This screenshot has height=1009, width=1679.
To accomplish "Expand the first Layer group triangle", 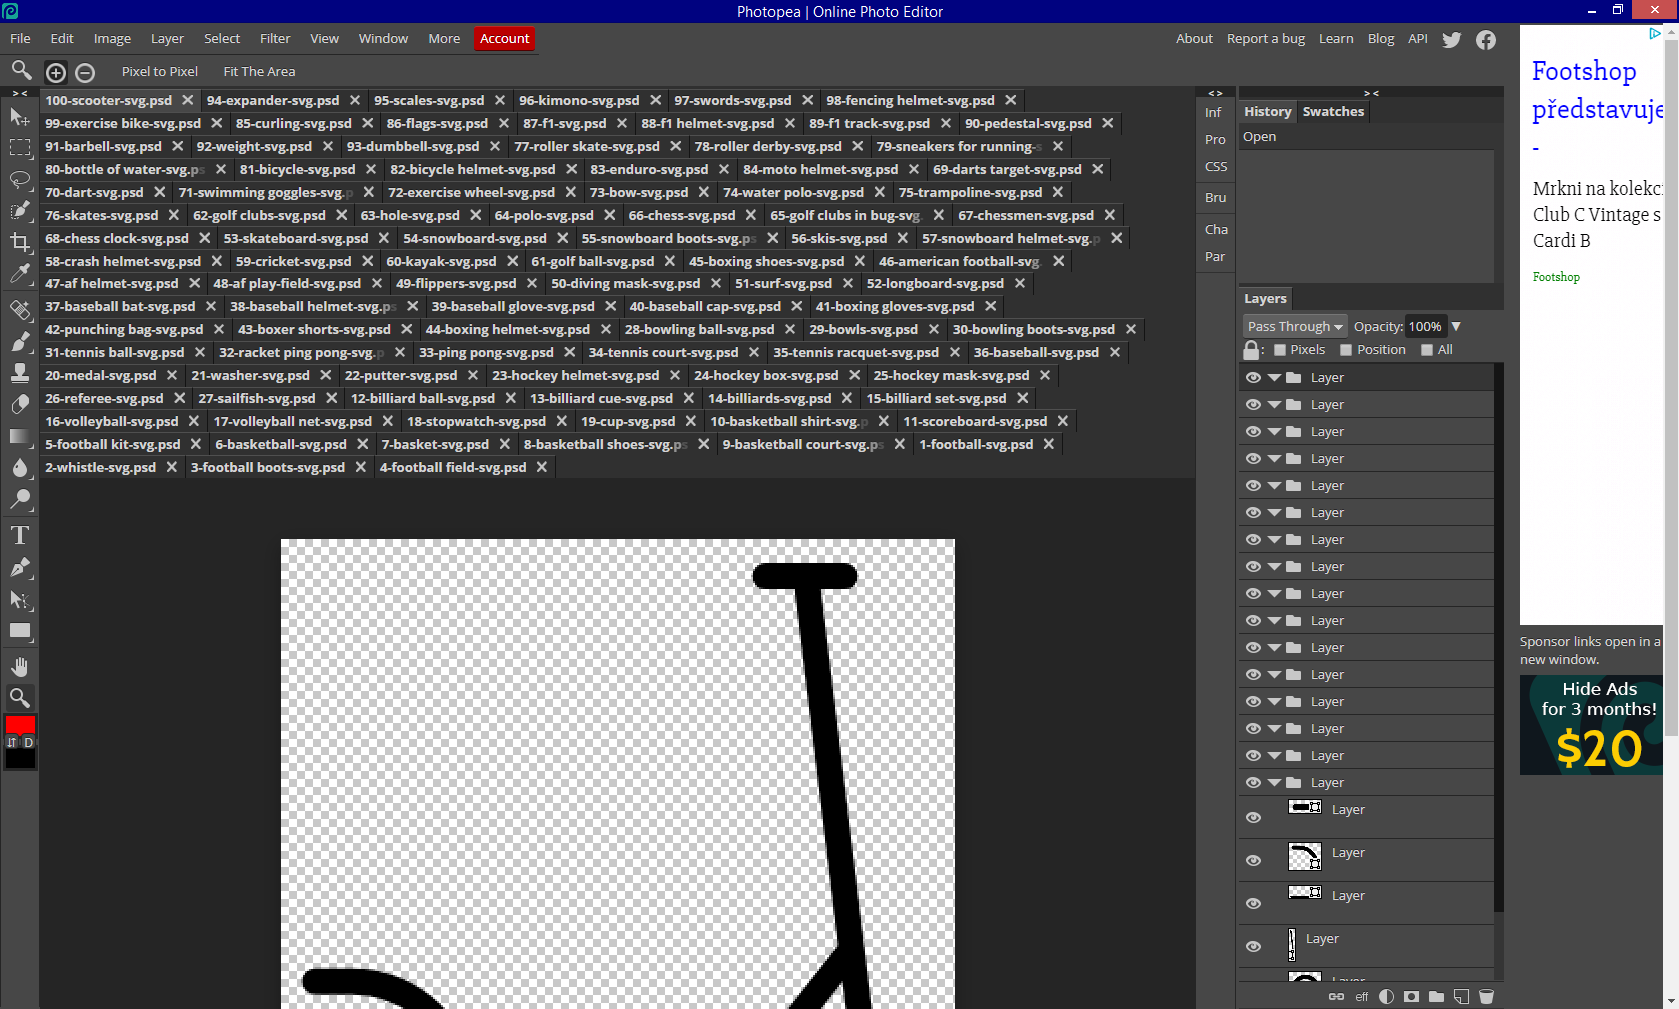I will [x=1273, y=377].
